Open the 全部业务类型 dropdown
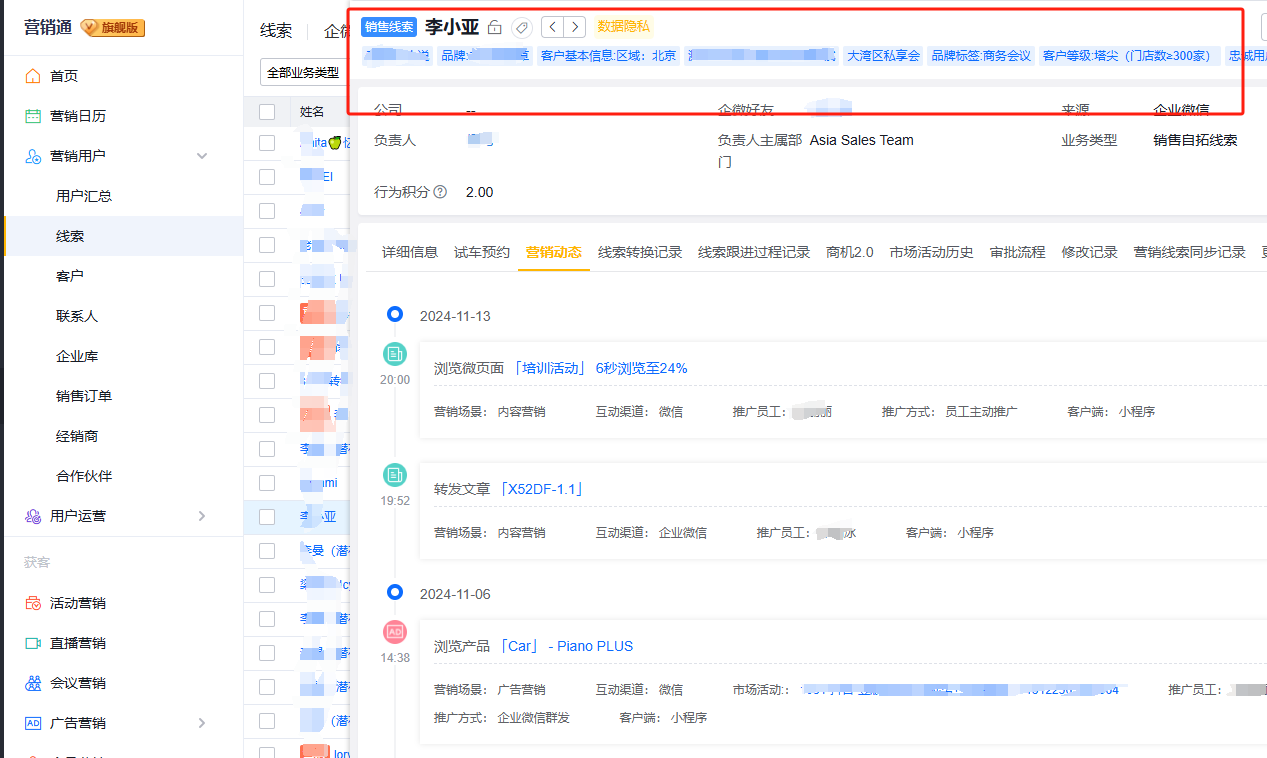 pos(303,73)
